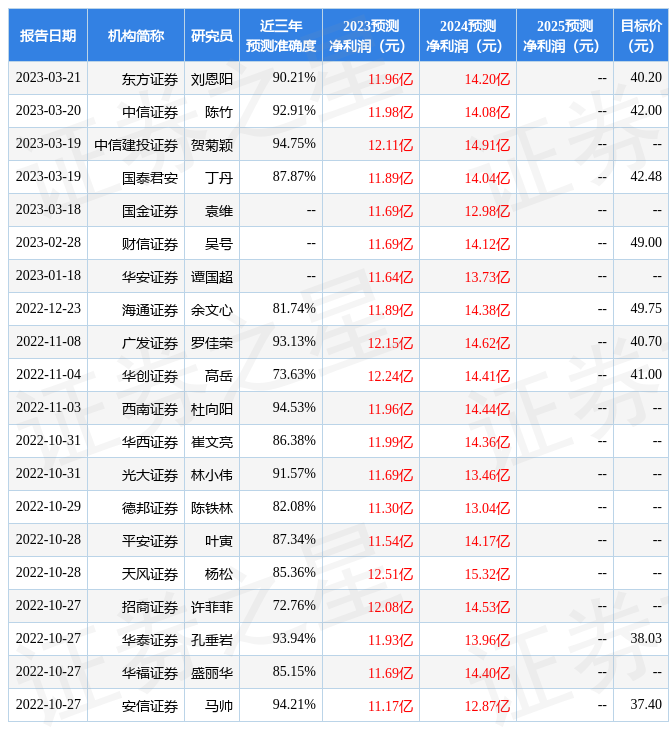Click analyst name 贺菊颖
Image resolution: width=669 pixels, height=730 pixels.
212,145
